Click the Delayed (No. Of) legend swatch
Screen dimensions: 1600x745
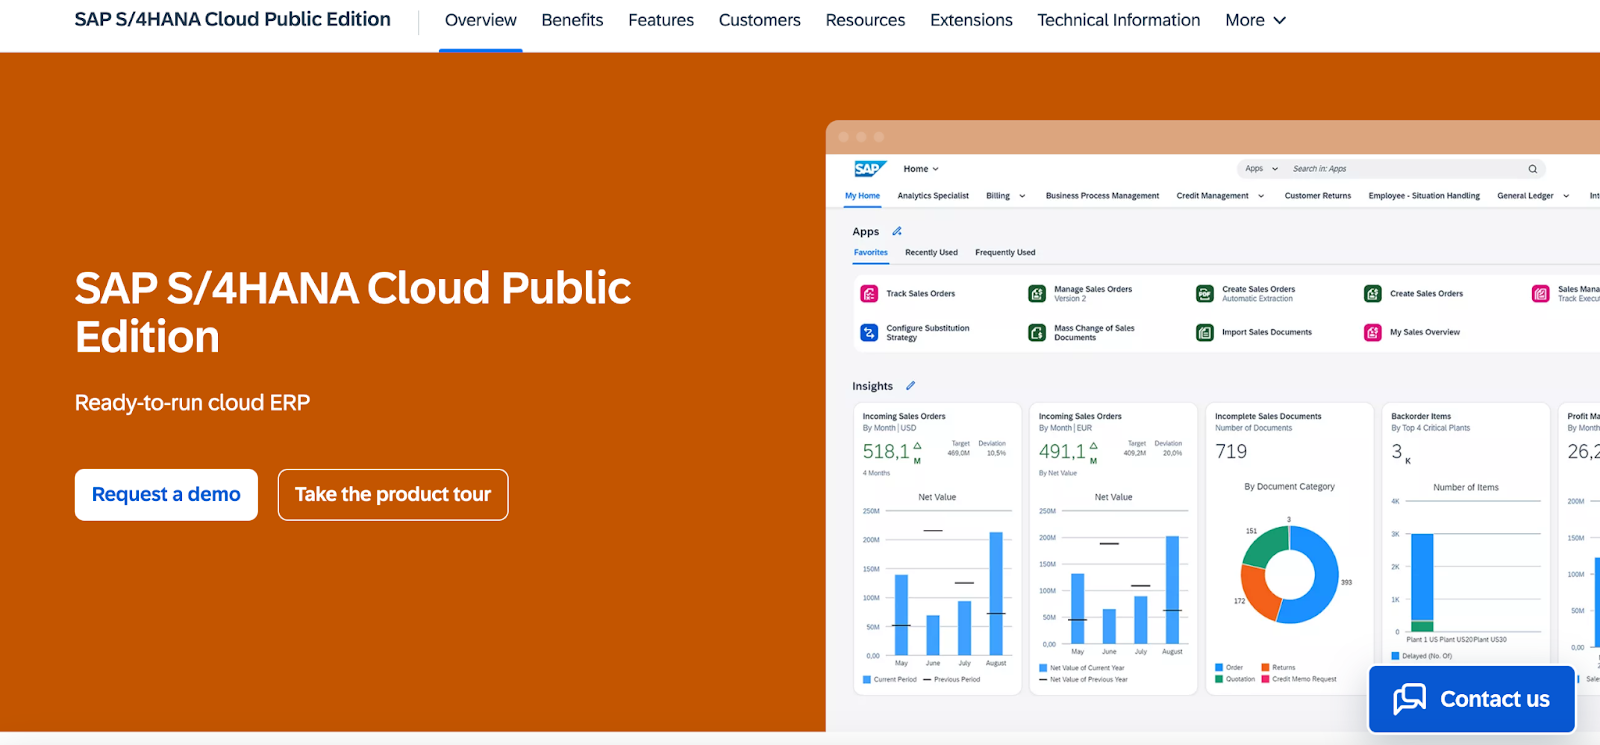tap(1395, 656)
